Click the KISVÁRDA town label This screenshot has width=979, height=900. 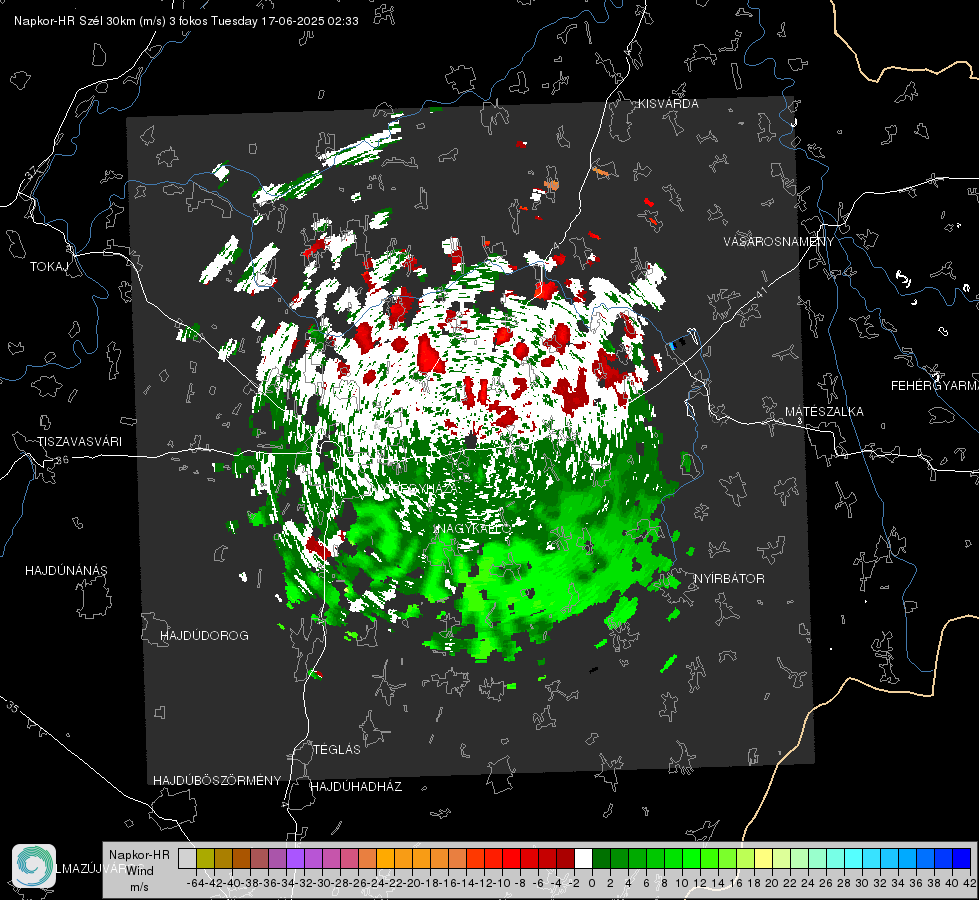click(x=668, y=104)
